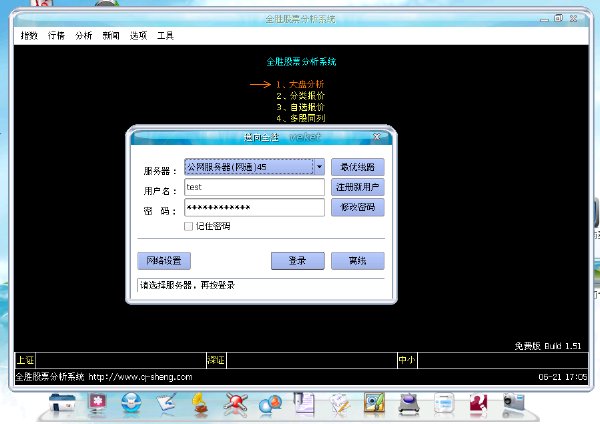Open the 分析 menu

point(84,36)
